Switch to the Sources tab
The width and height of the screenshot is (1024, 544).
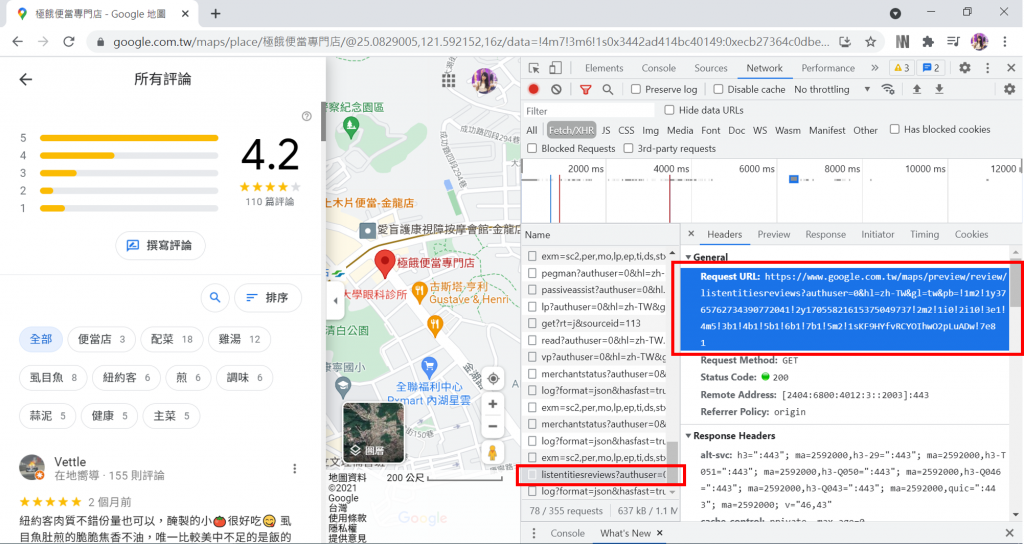coord(711,68)
